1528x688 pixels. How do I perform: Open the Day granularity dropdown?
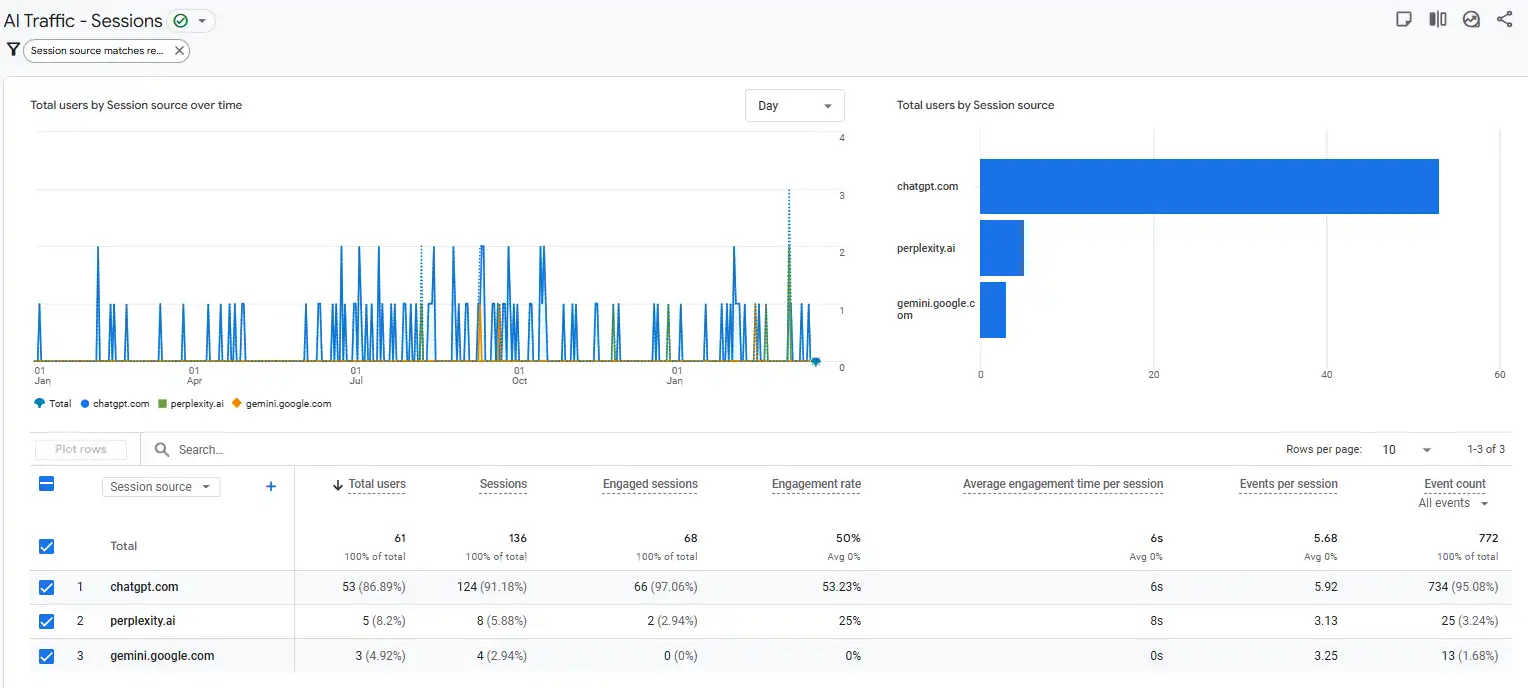point(795,106)
